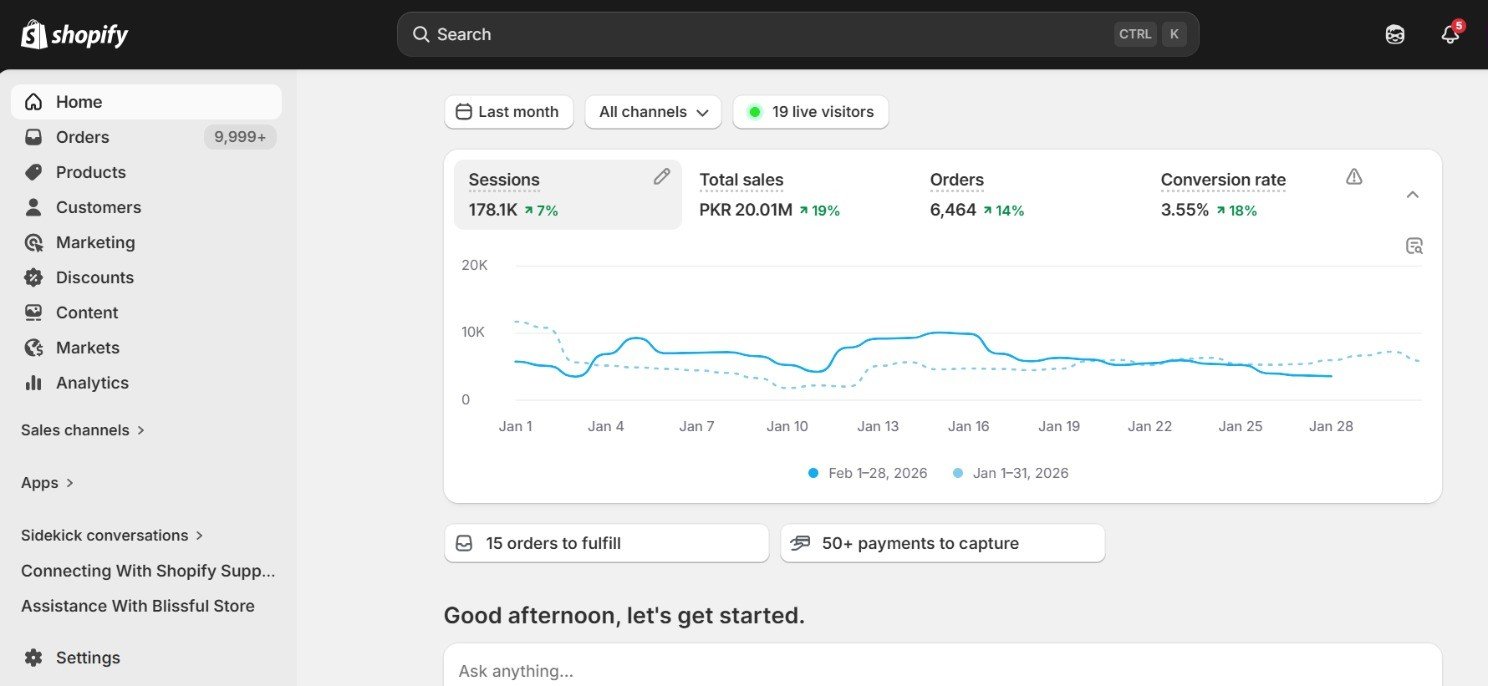The image size is (1488, 686).
Task: Expand Sidekick conversations section
Action: 112,535
